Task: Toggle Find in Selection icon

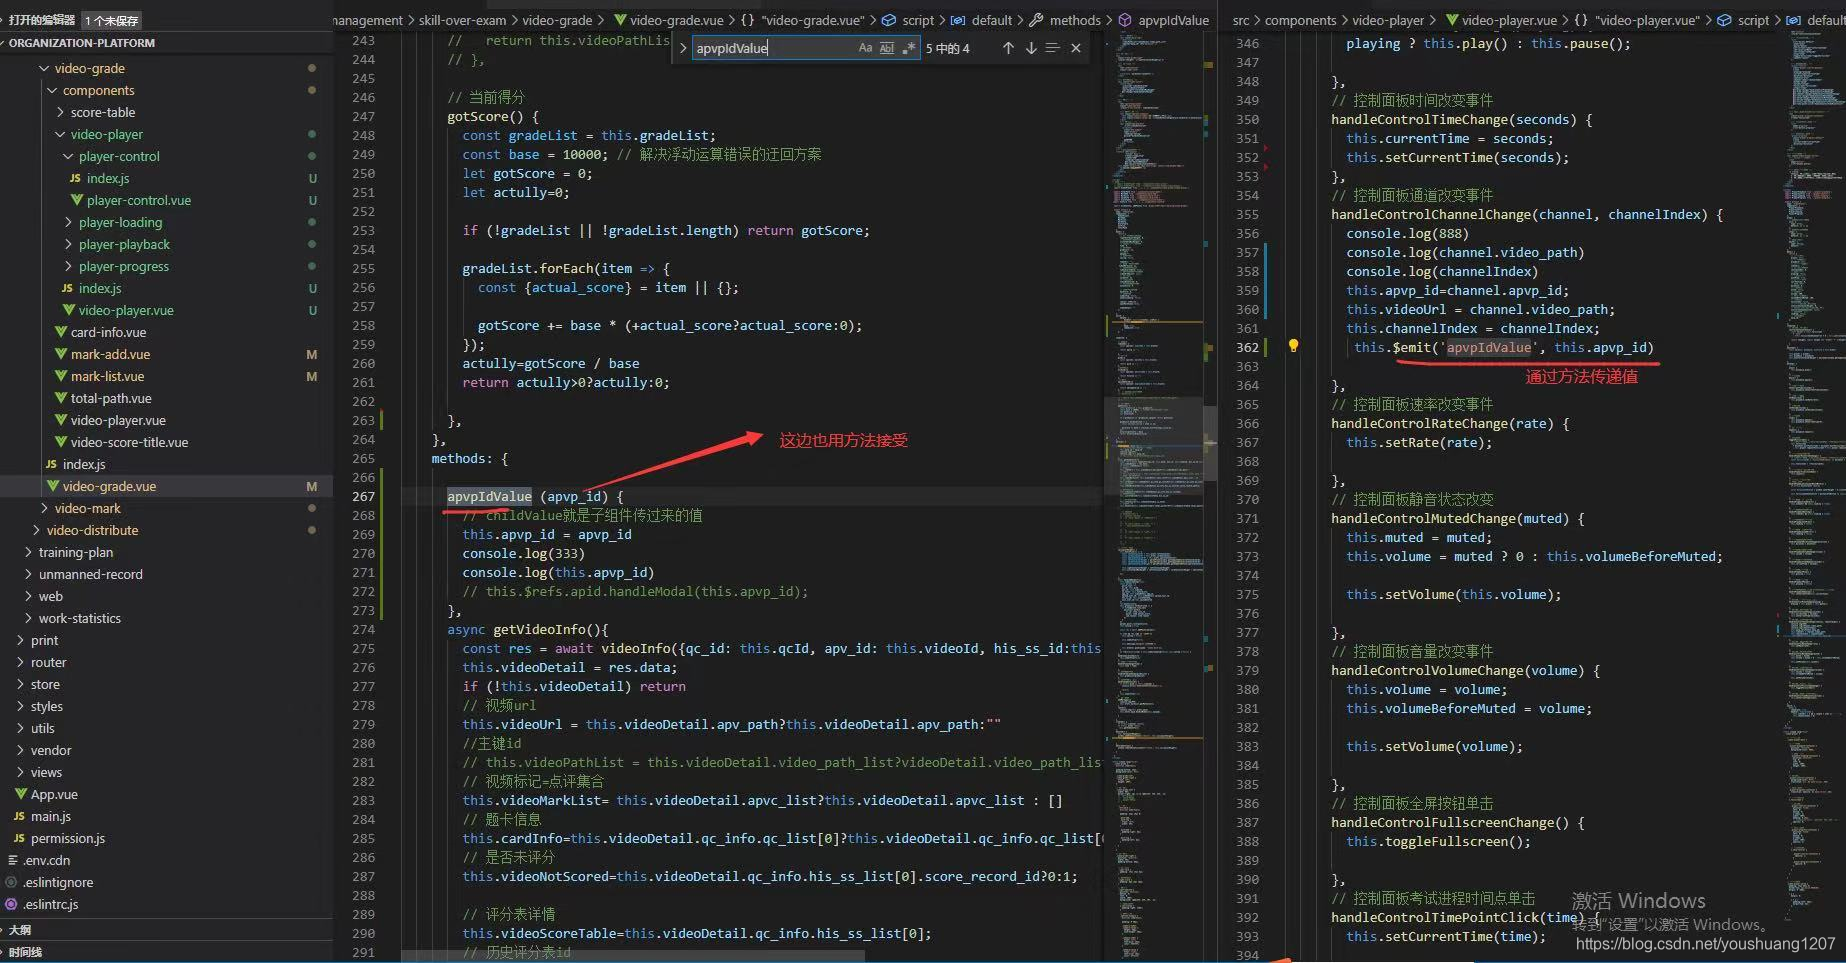Action: pyautogui.click(x=1052, y=48)
